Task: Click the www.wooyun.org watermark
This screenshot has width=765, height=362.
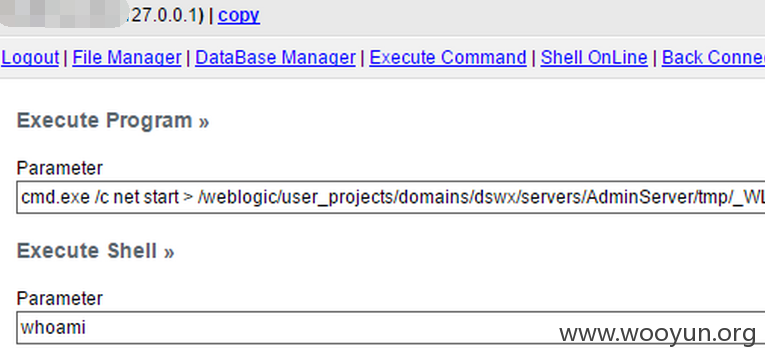Action: [658, 334]
